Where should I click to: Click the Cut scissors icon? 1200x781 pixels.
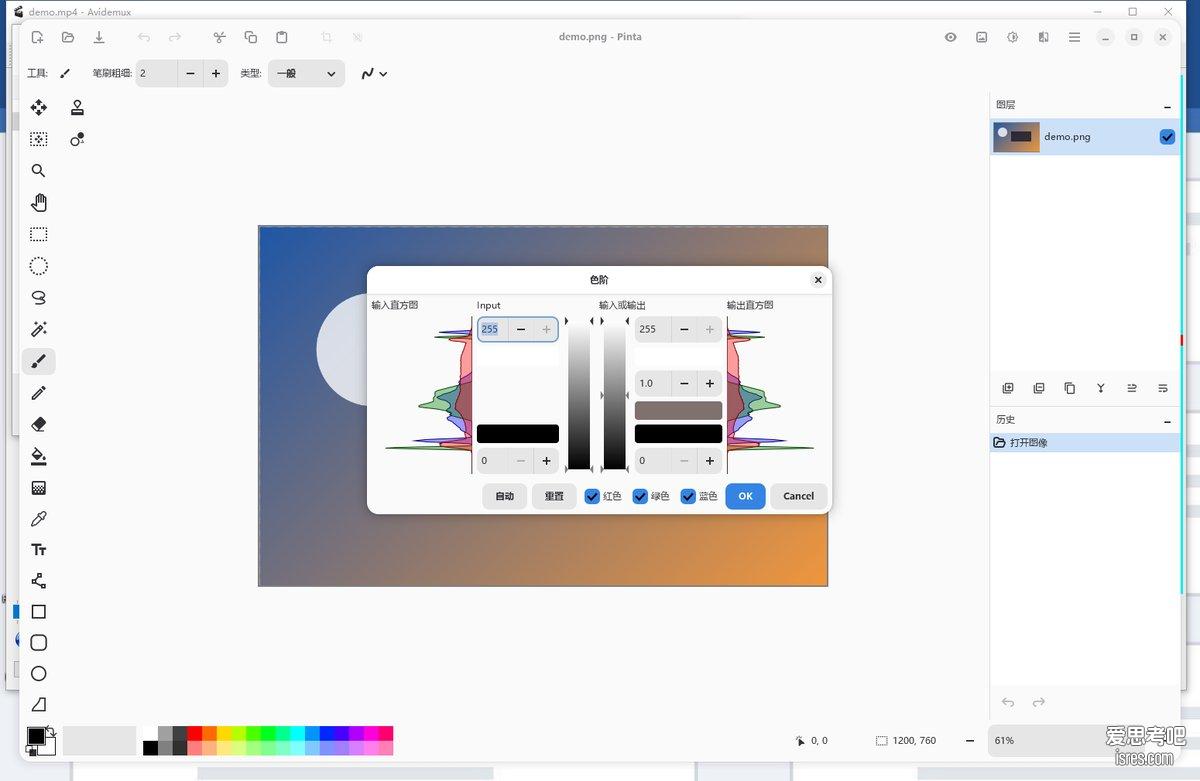[x=220, y=37]
